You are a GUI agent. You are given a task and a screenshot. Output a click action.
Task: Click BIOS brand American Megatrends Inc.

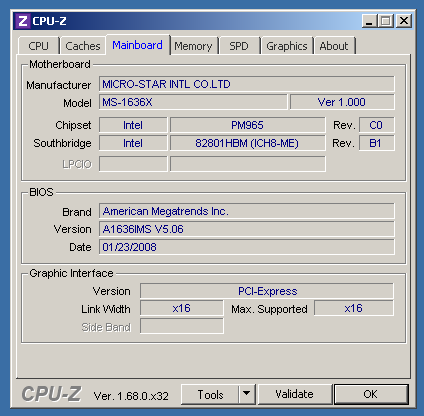click(x=247, y=211)
